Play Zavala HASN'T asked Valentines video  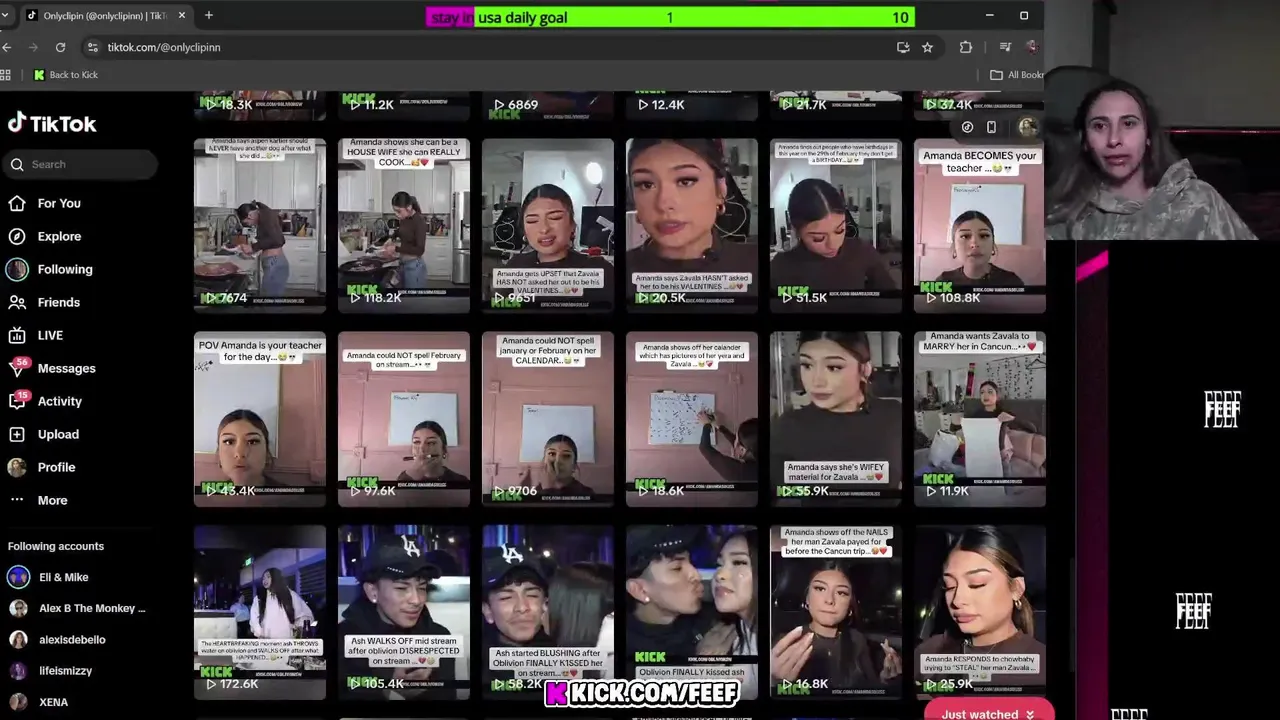pyautogui.click(x=692, y=226)
